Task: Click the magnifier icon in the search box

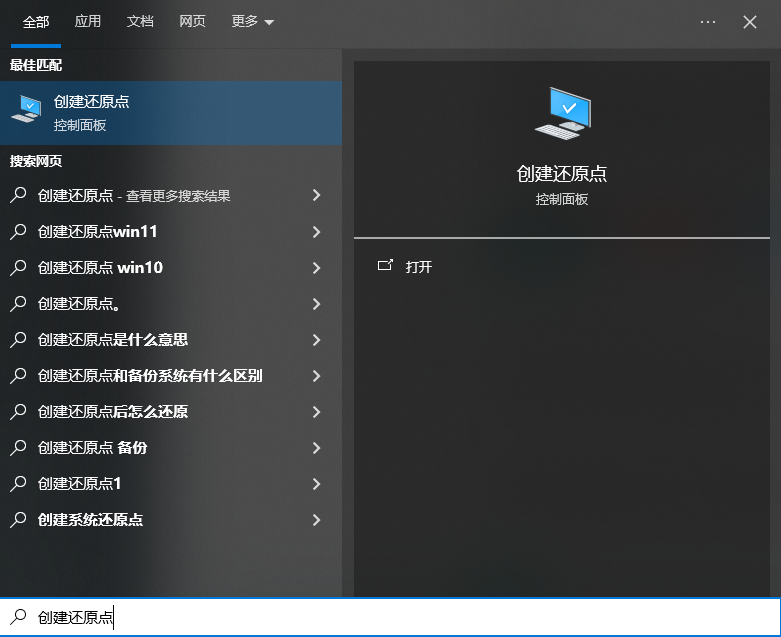Action: click(x=18, y=617)
